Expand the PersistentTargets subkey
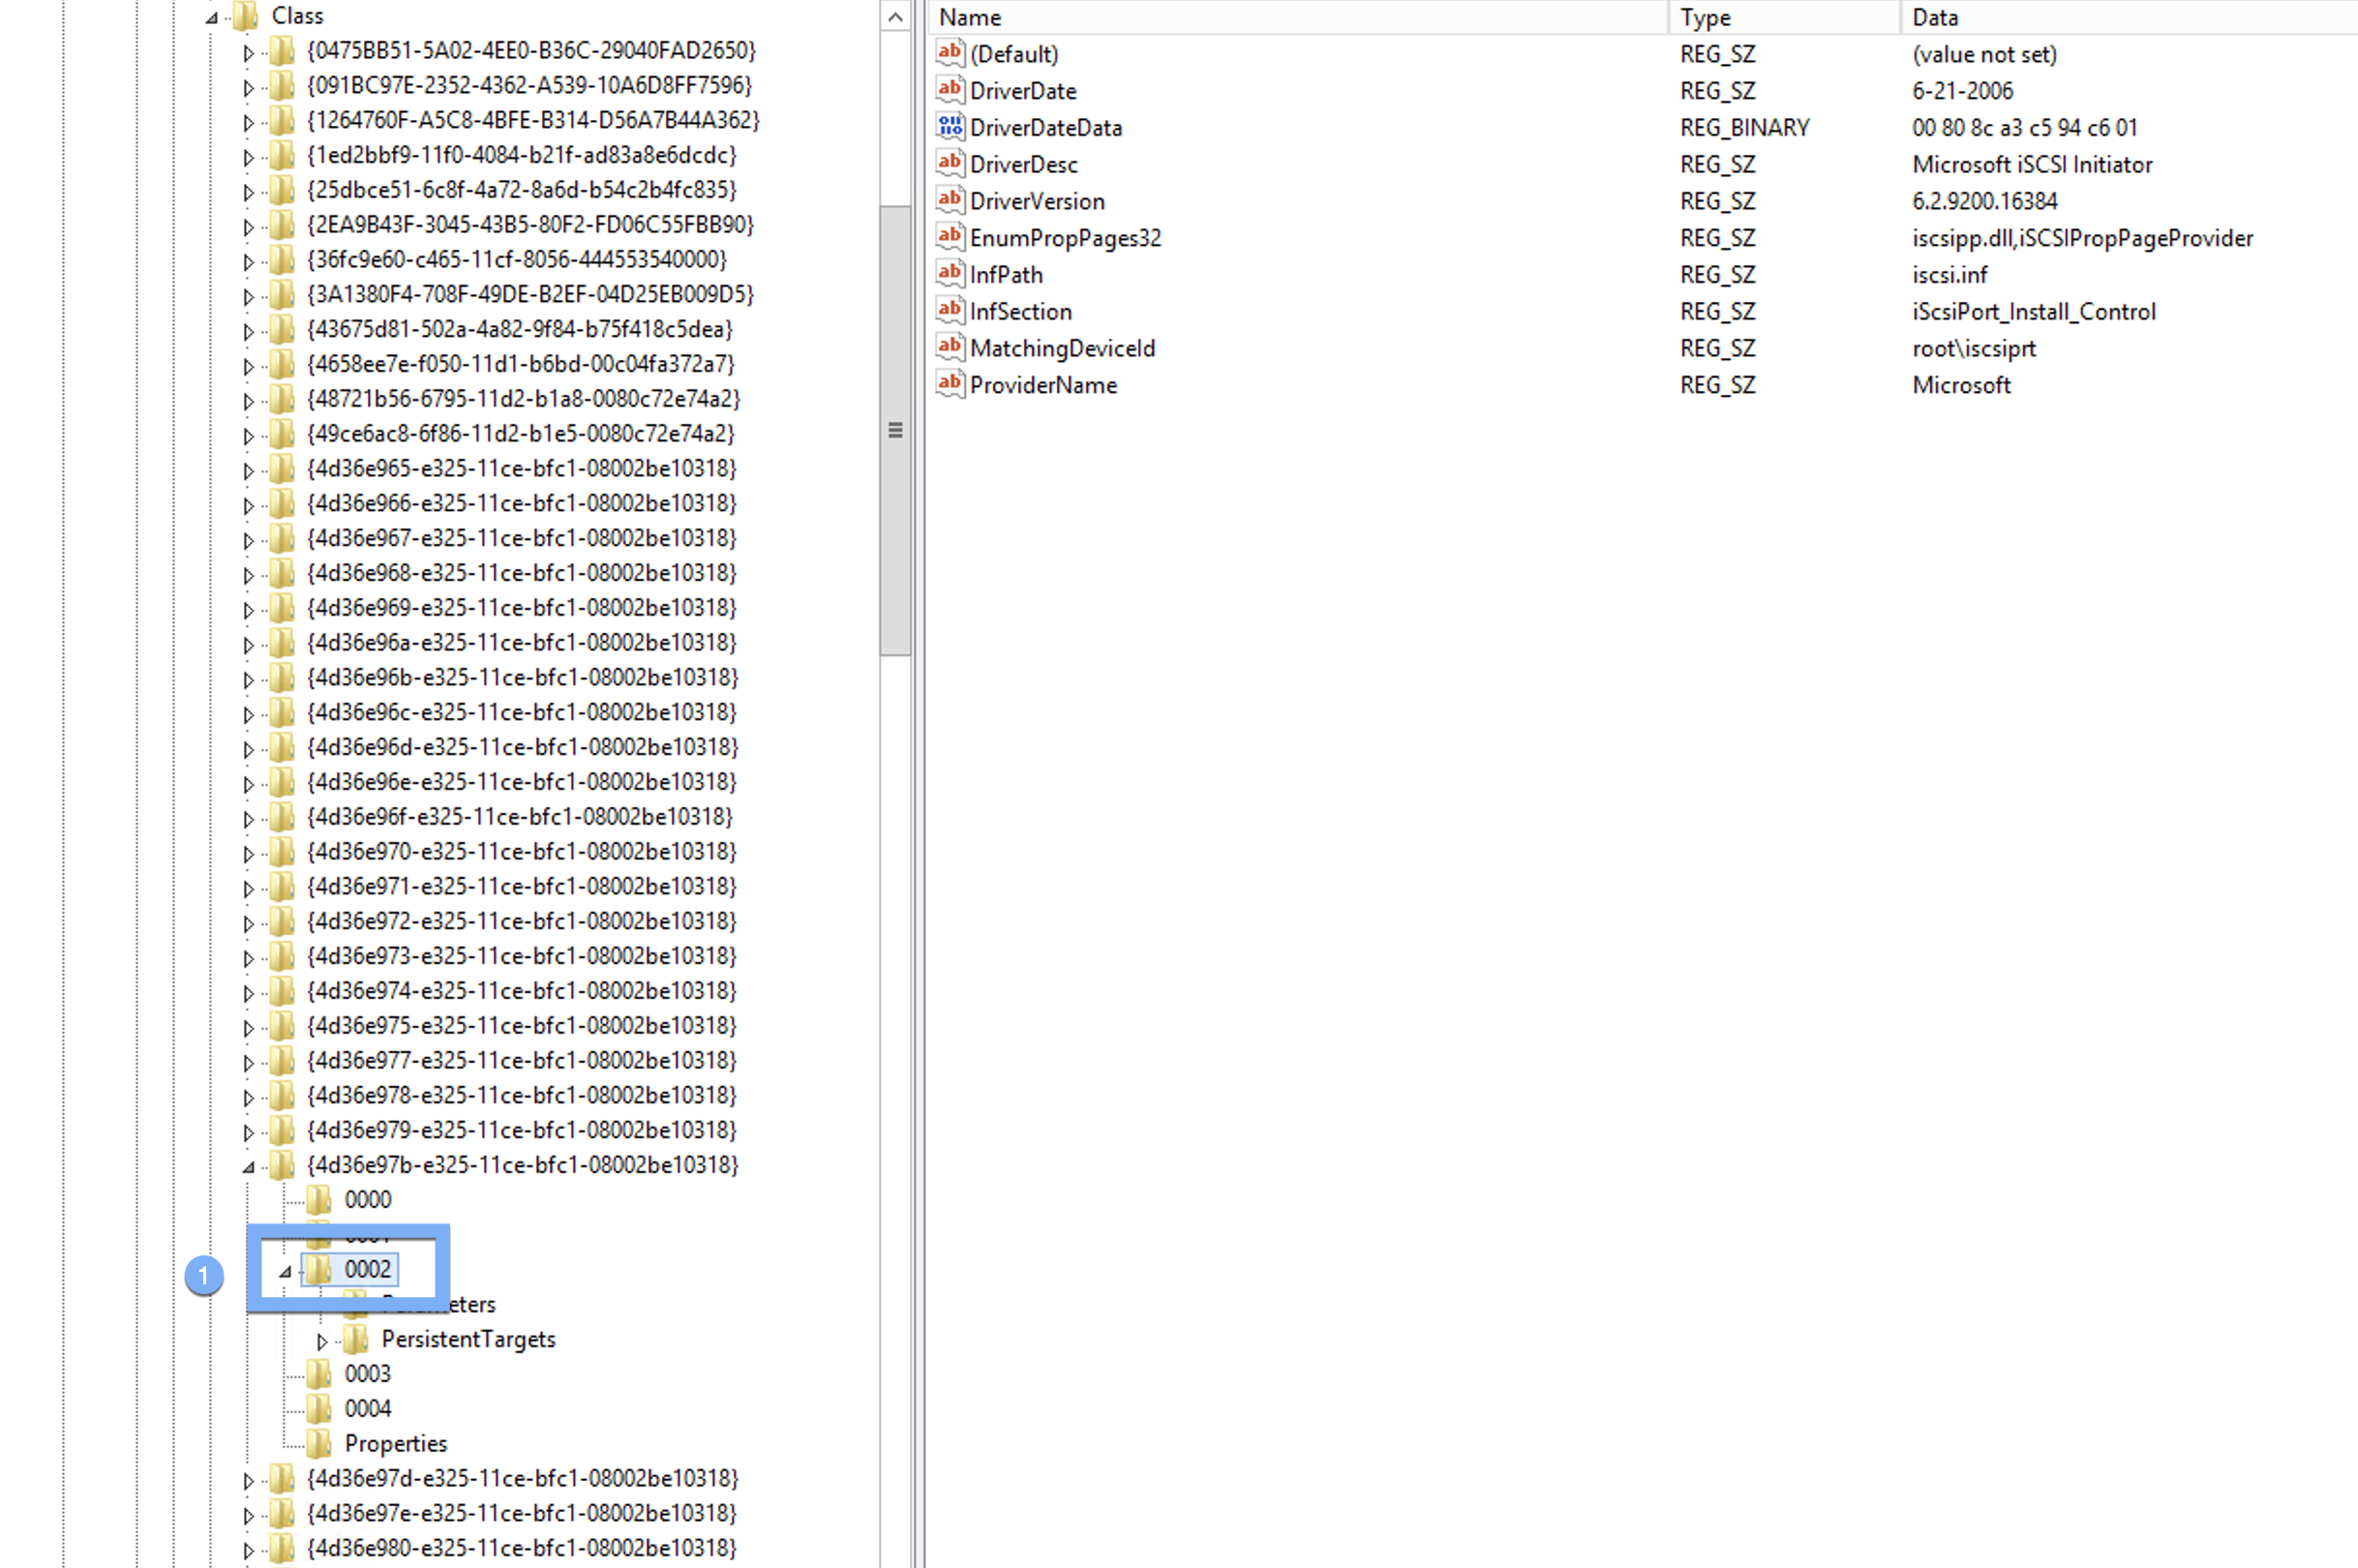 pos(323,1340)
